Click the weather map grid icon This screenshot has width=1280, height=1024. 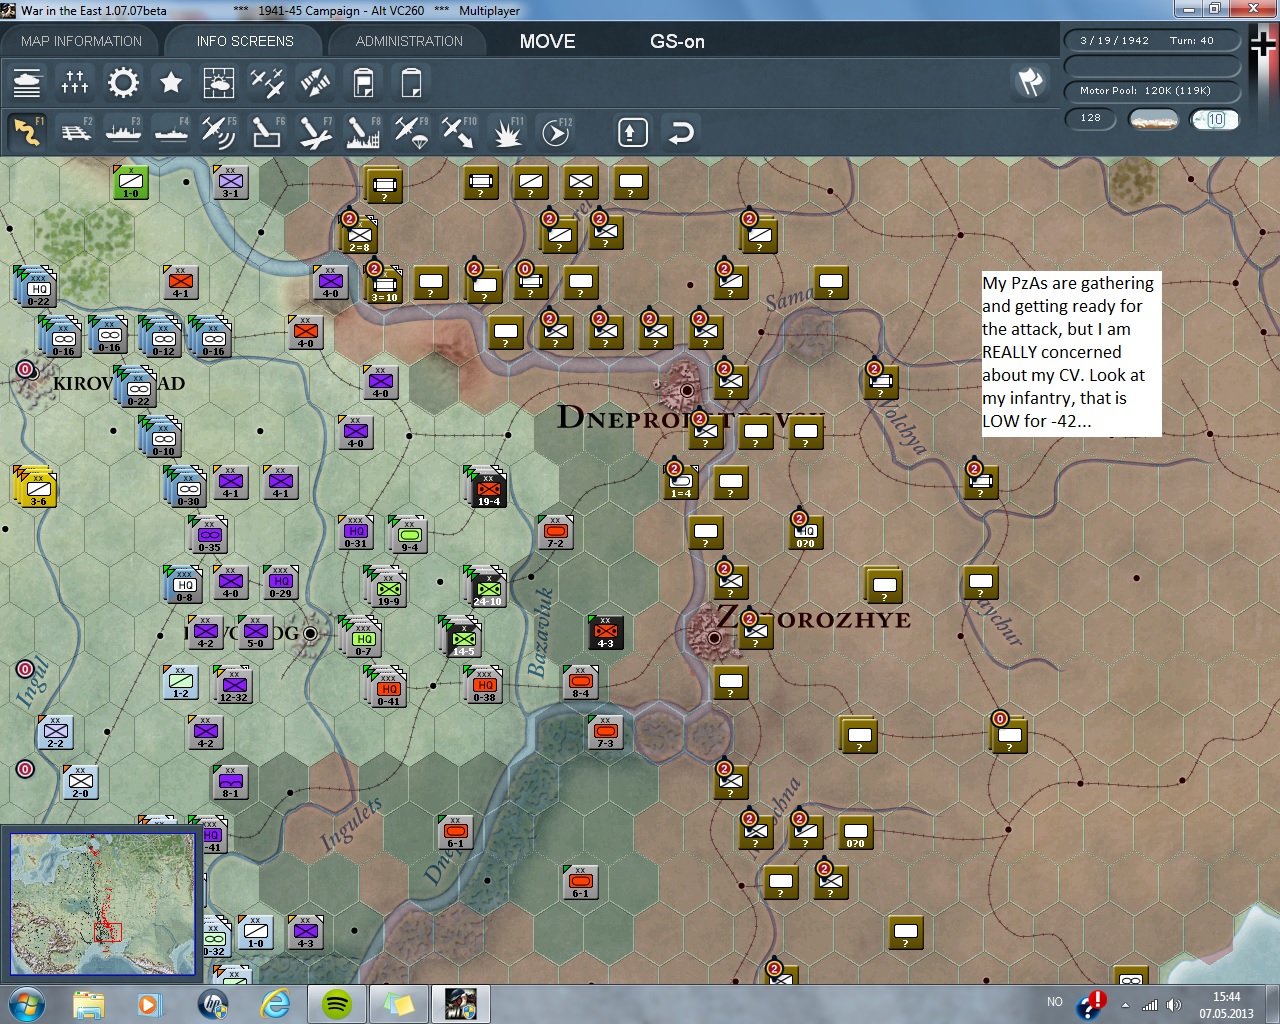(x=219, y=82)
